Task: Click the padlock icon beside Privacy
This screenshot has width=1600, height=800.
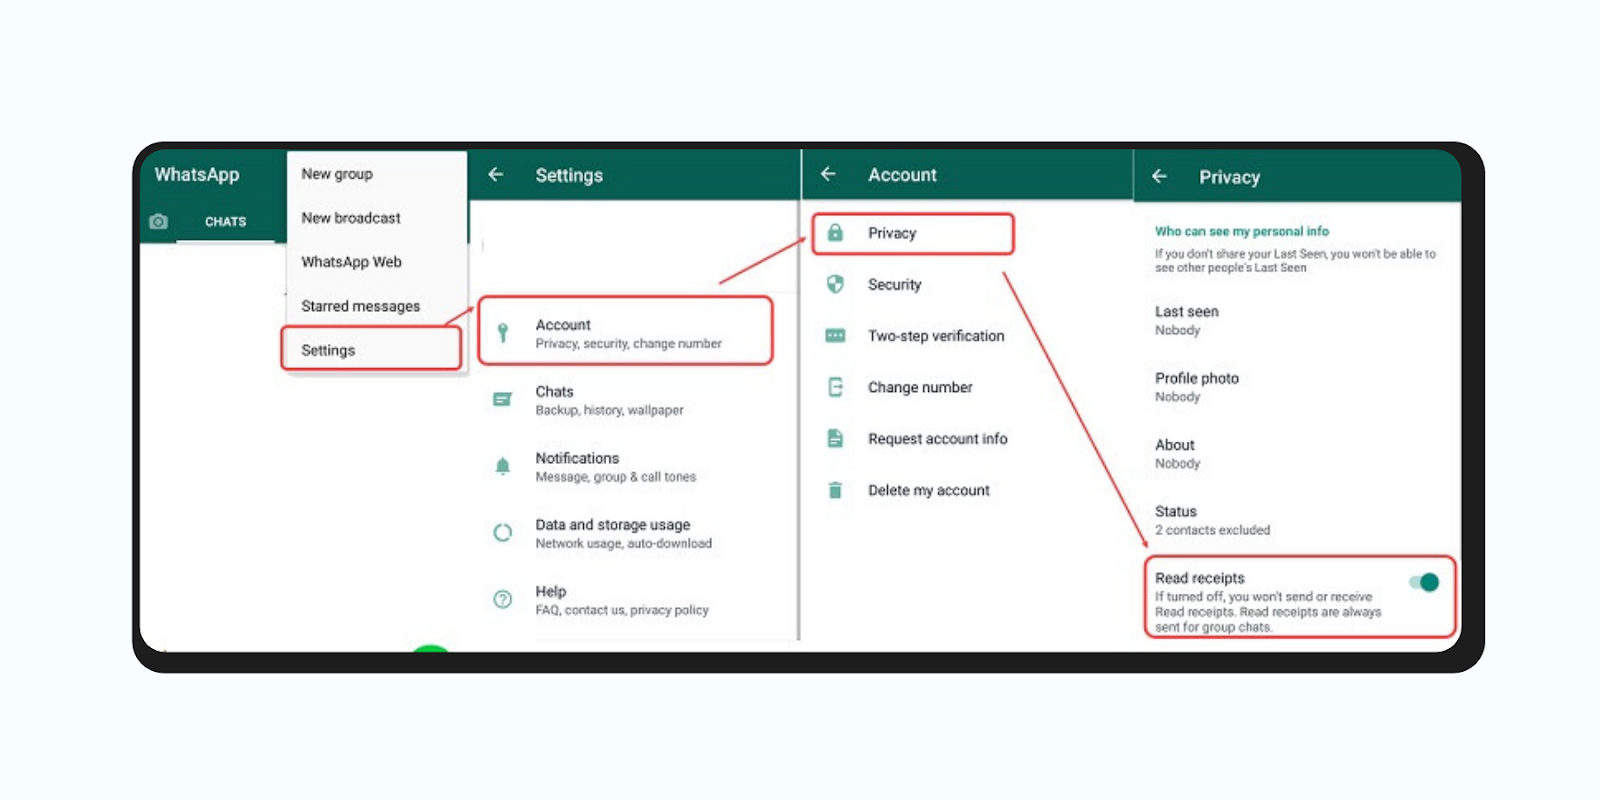Action: [x=835, y=232]
